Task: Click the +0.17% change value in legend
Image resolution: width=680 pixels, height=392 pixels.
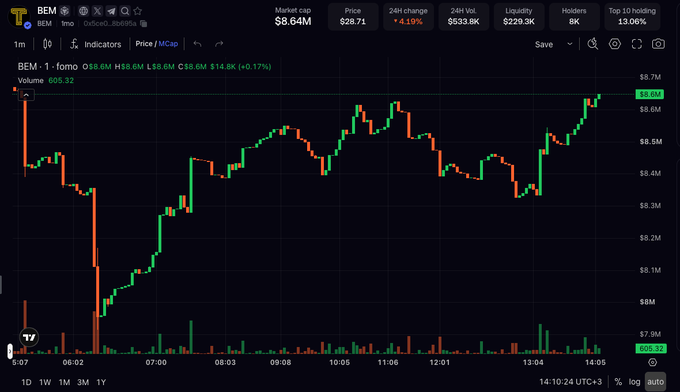Action: click(x=255, y=66)
